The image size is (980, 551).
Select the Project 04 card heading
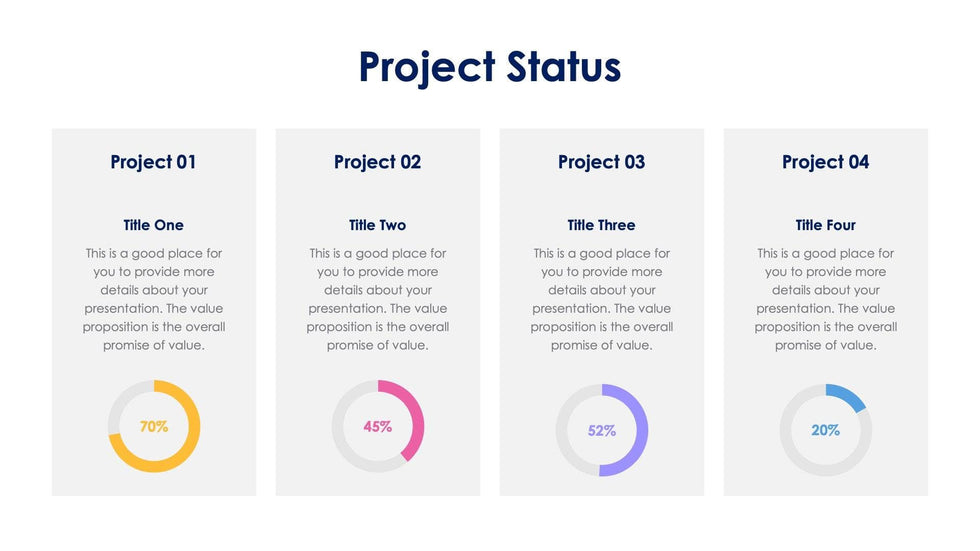click(x=825, y=162)
